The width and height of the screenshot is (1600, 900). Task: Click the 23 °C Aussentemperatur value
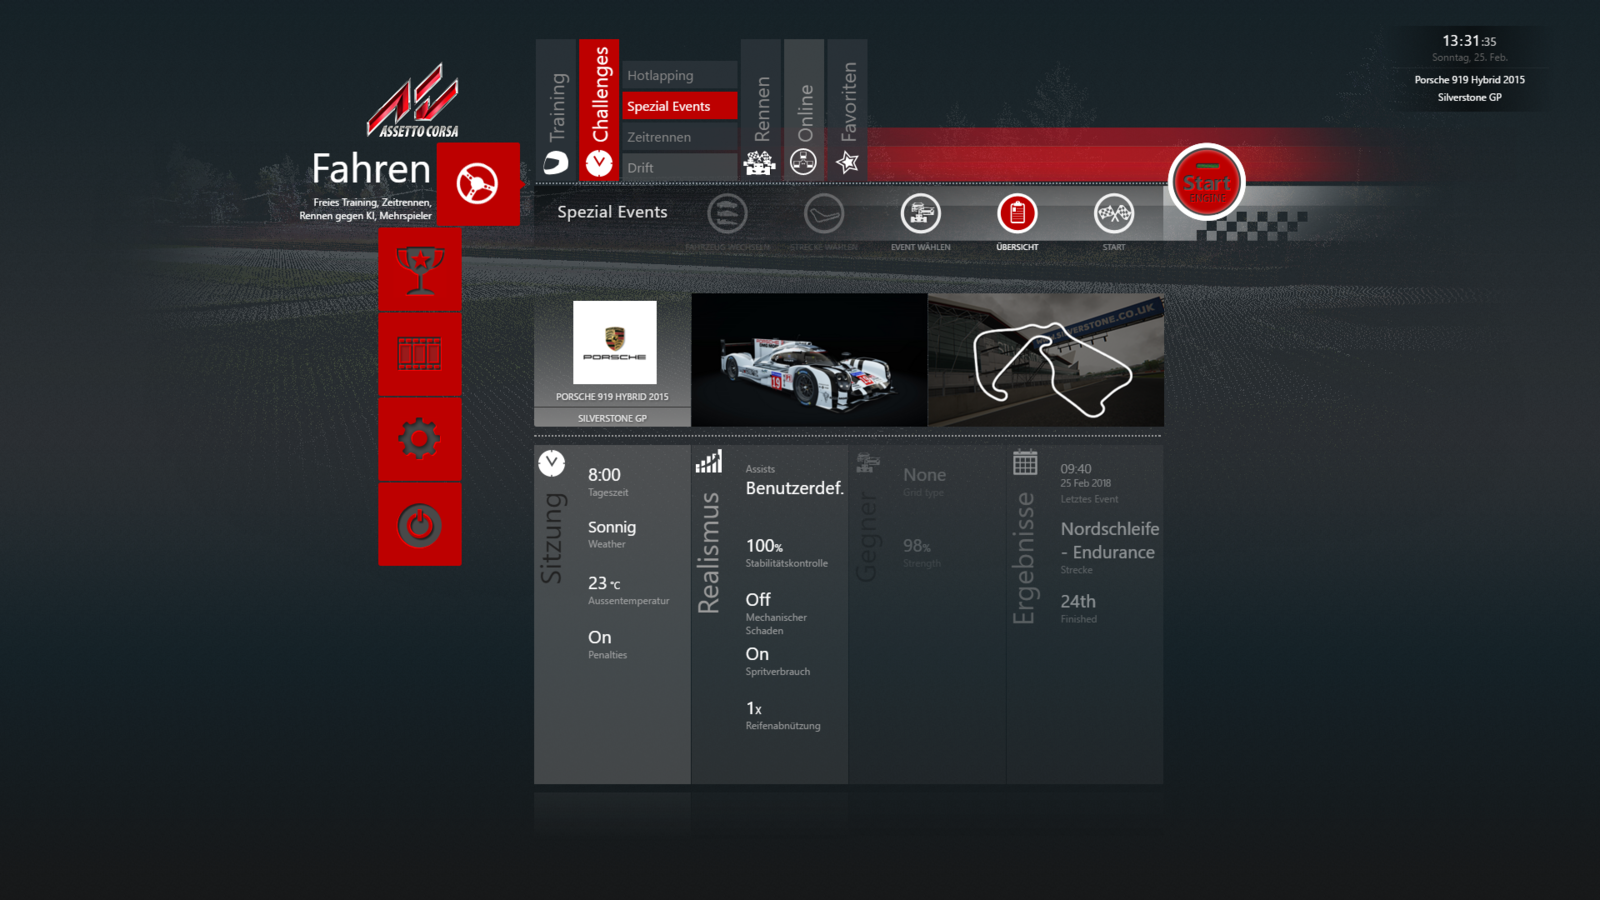point(604,583)
